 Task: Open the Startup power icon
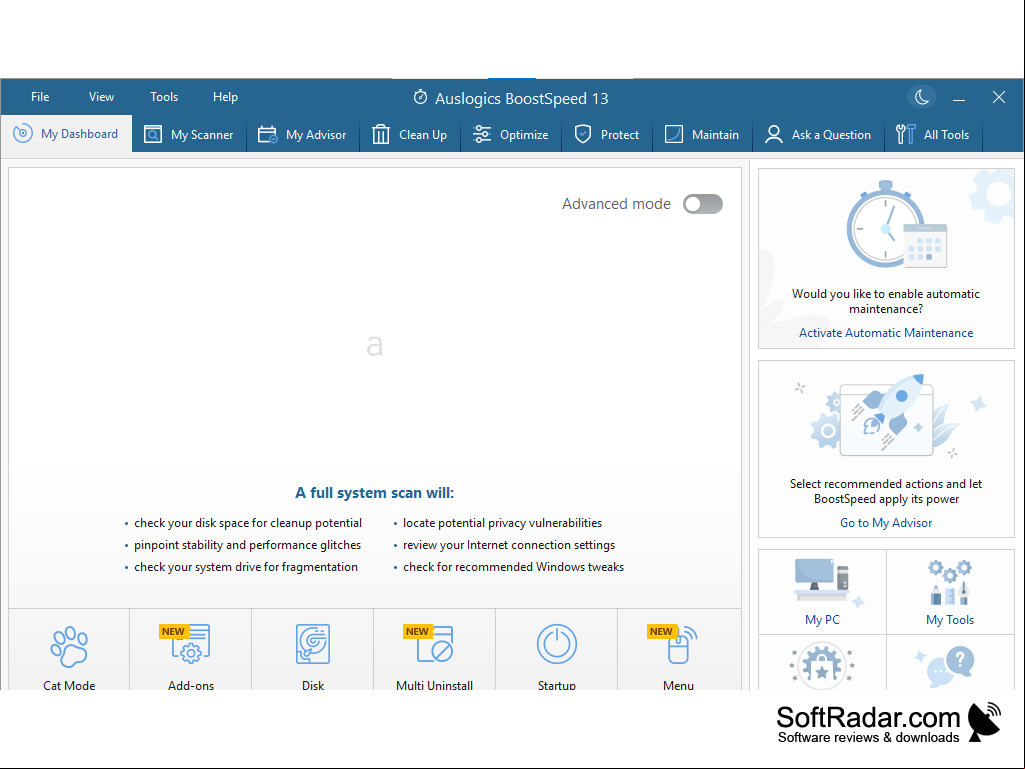pyautogui.click(x=556, y=644)
